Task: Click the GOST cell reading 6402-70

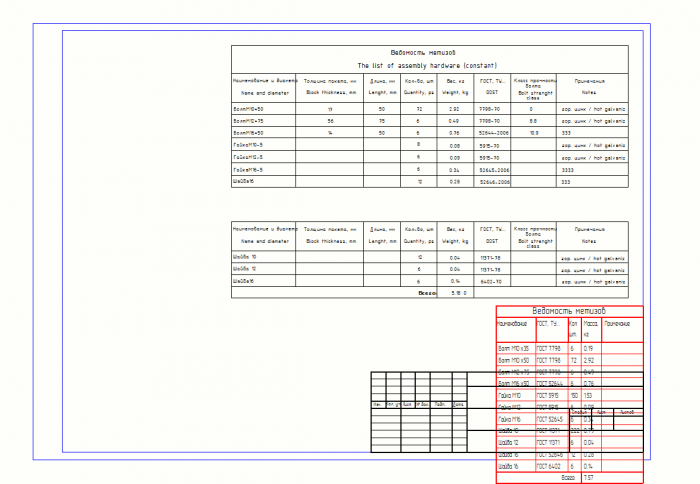Action: click(491, 282)
